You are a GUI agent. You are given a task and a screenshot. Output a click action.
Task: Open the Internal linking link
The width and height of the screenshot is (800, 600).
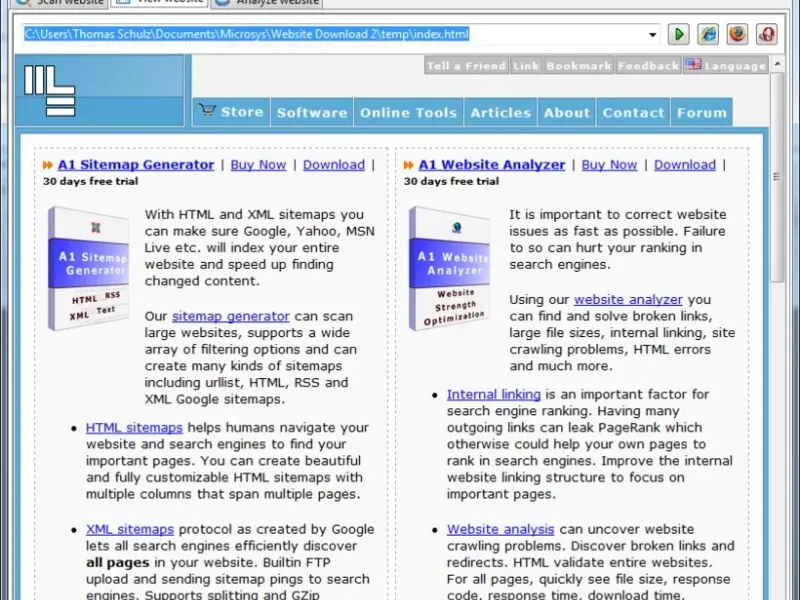tap(493, 394)
